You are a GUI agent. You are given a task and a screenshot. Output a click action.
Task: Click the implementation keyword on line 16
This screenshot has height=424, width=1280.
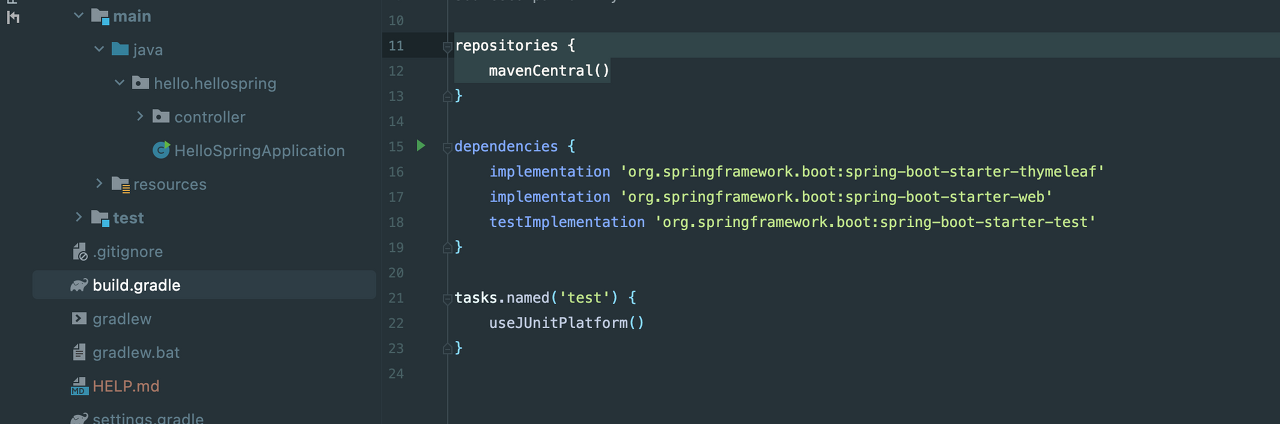(549, 172)
